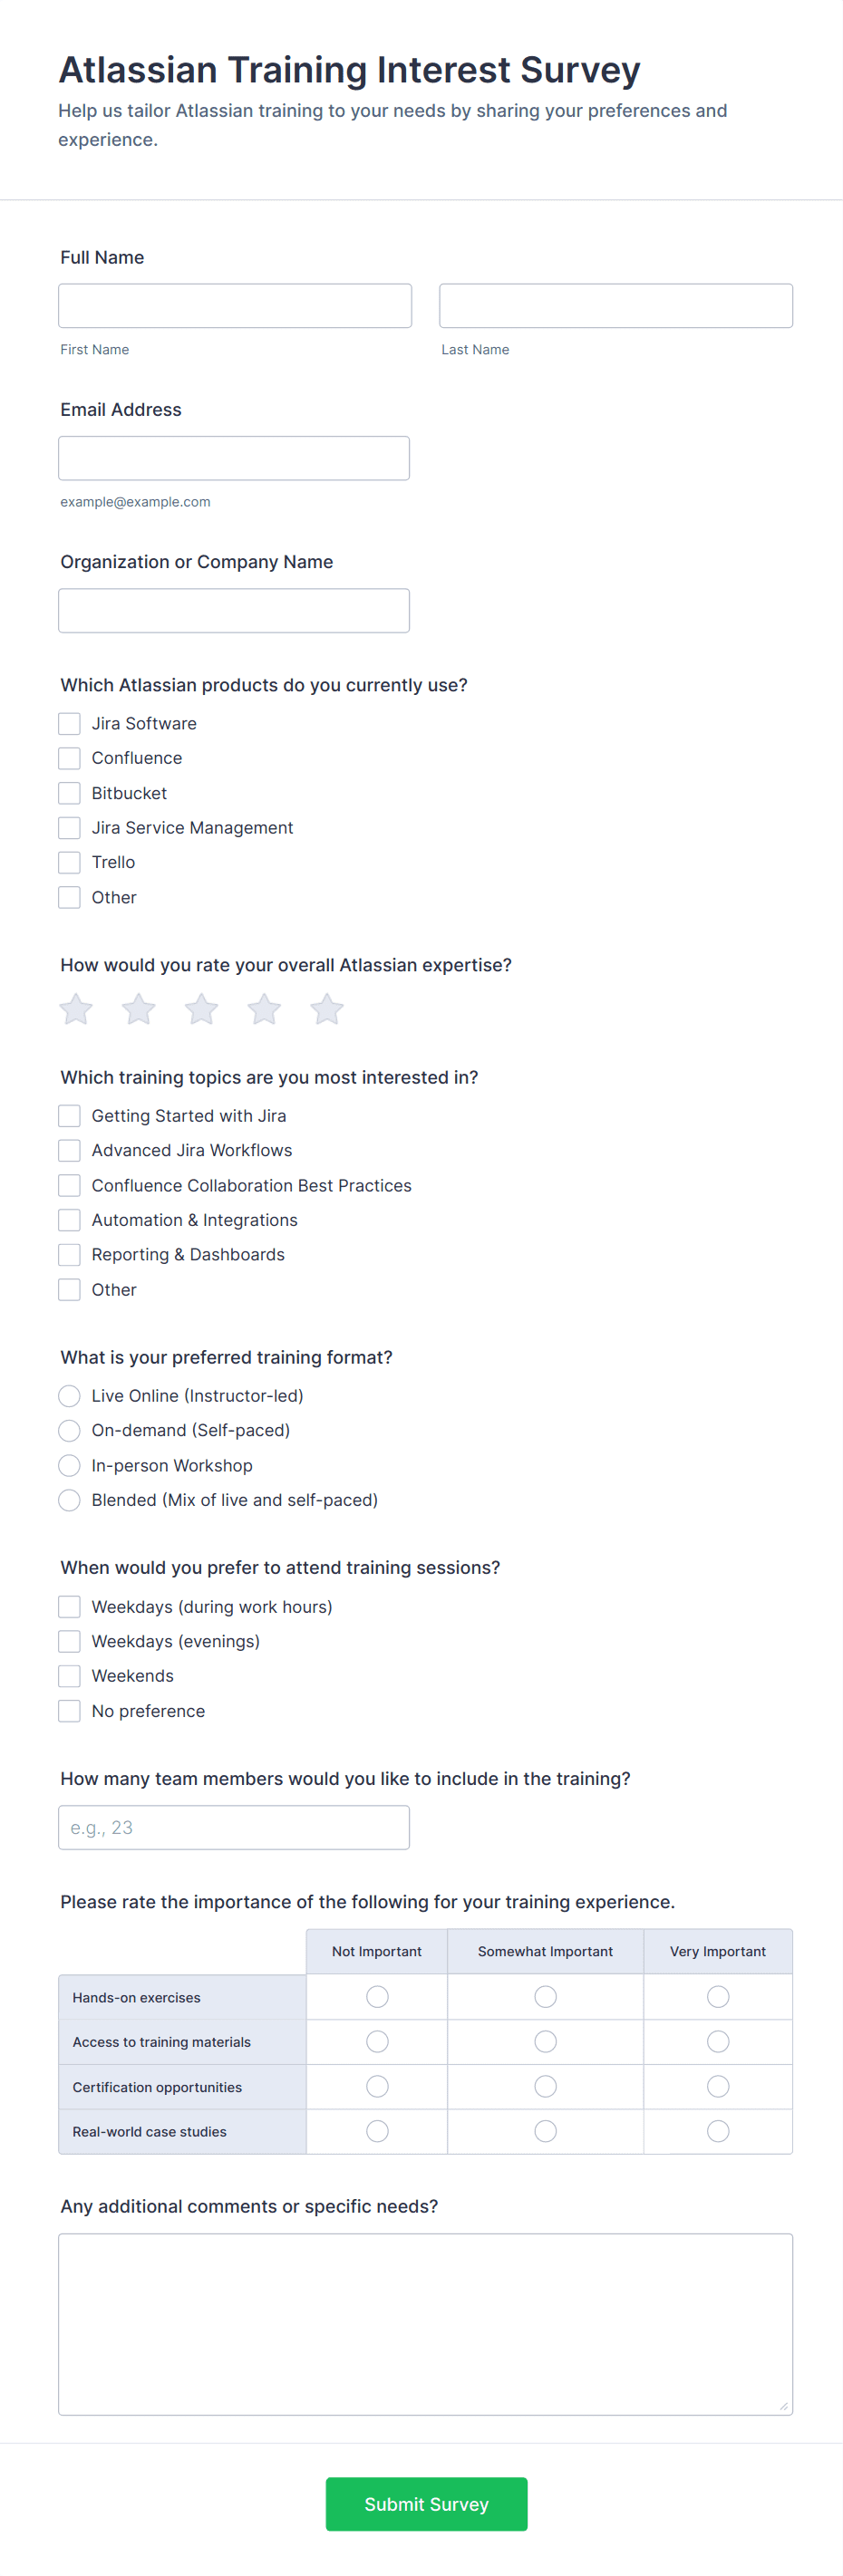
Task: Set Real-world case studies to Somewhat Important
Action: point(545,2131)
